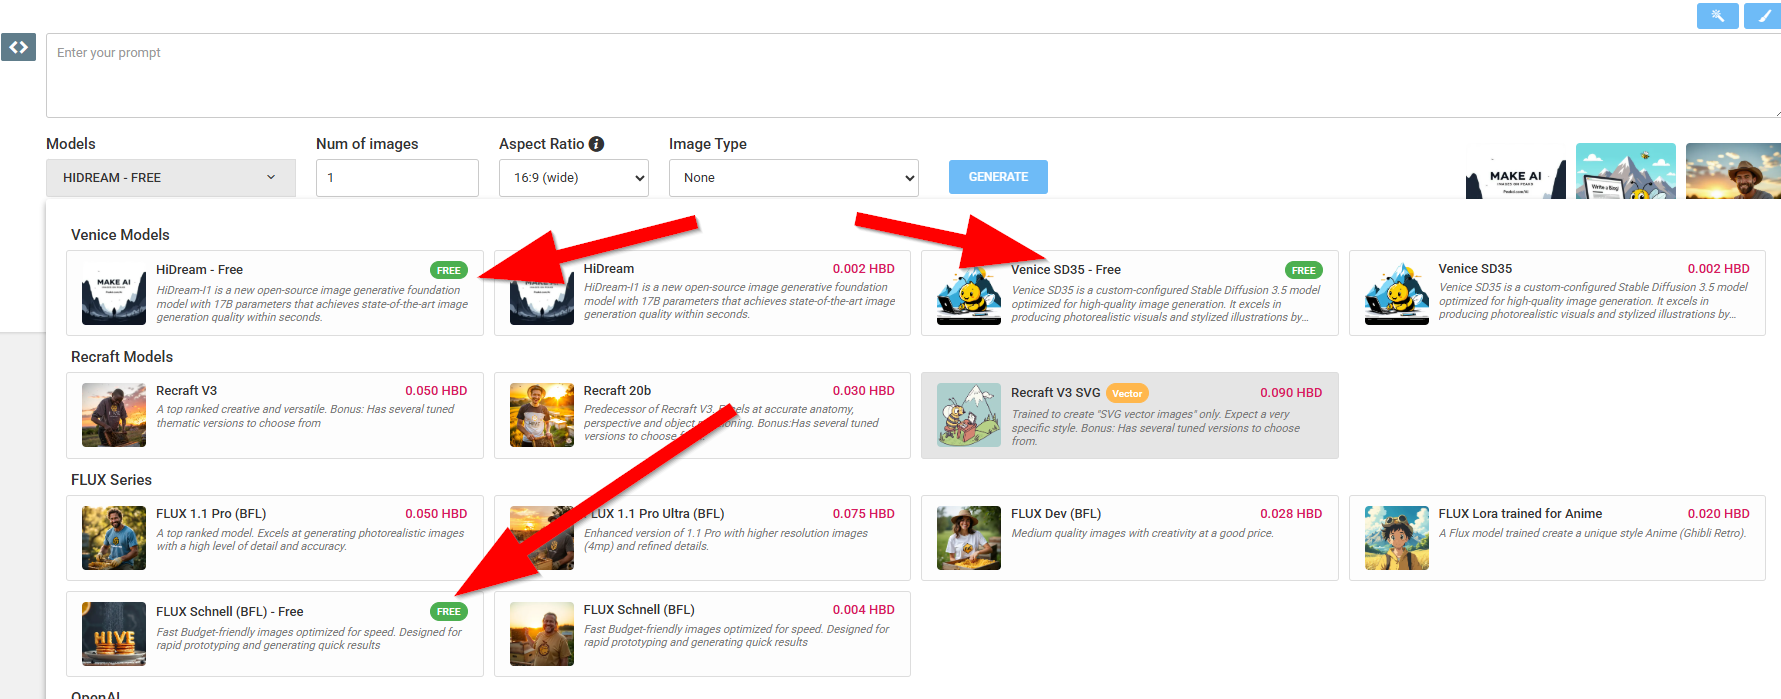Image resolution: width=1781 pixels, height=699 pixels.
Task: Select the FLUX Dev (BFL) model
Action: tap(1129, 538)
